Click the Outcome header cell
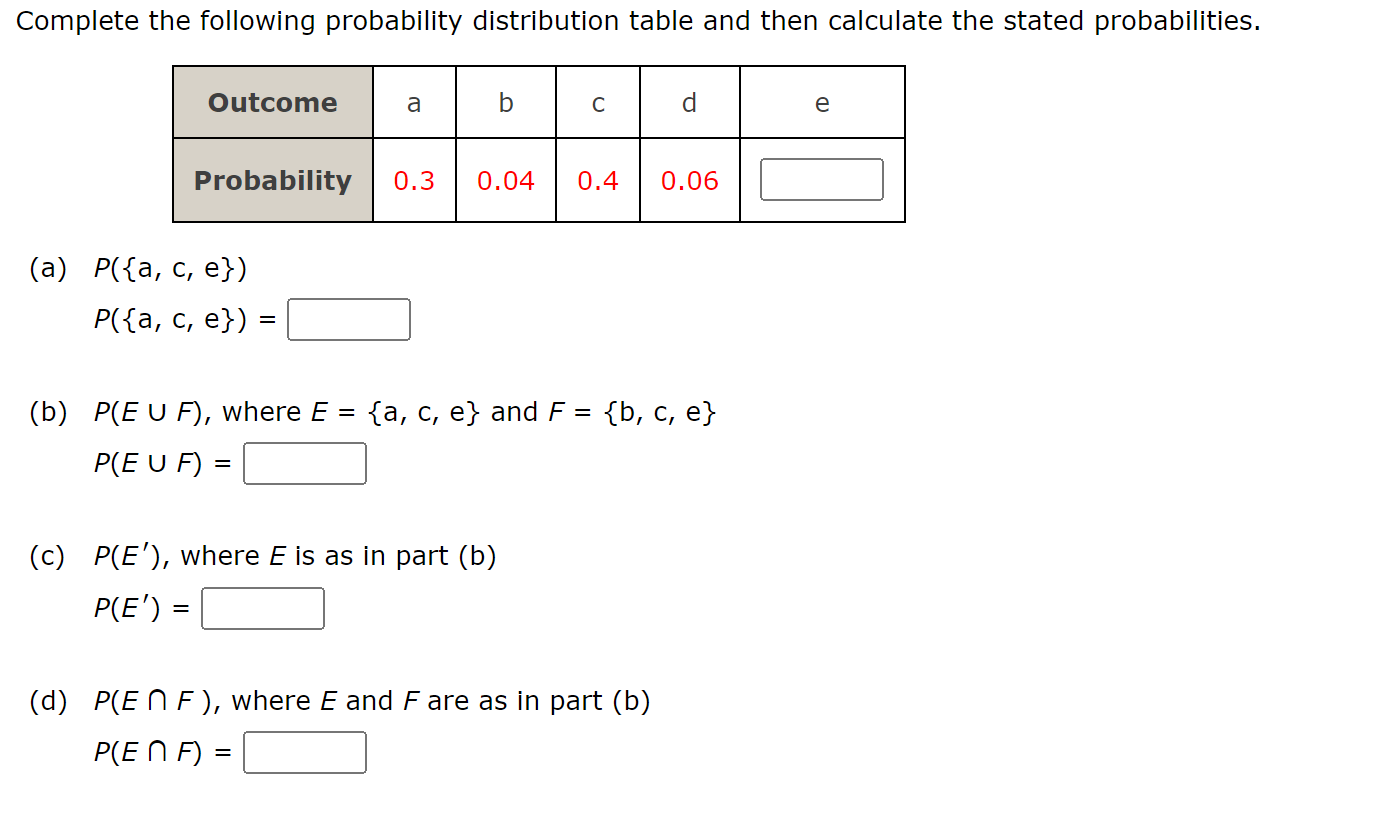 click(272, 102)
